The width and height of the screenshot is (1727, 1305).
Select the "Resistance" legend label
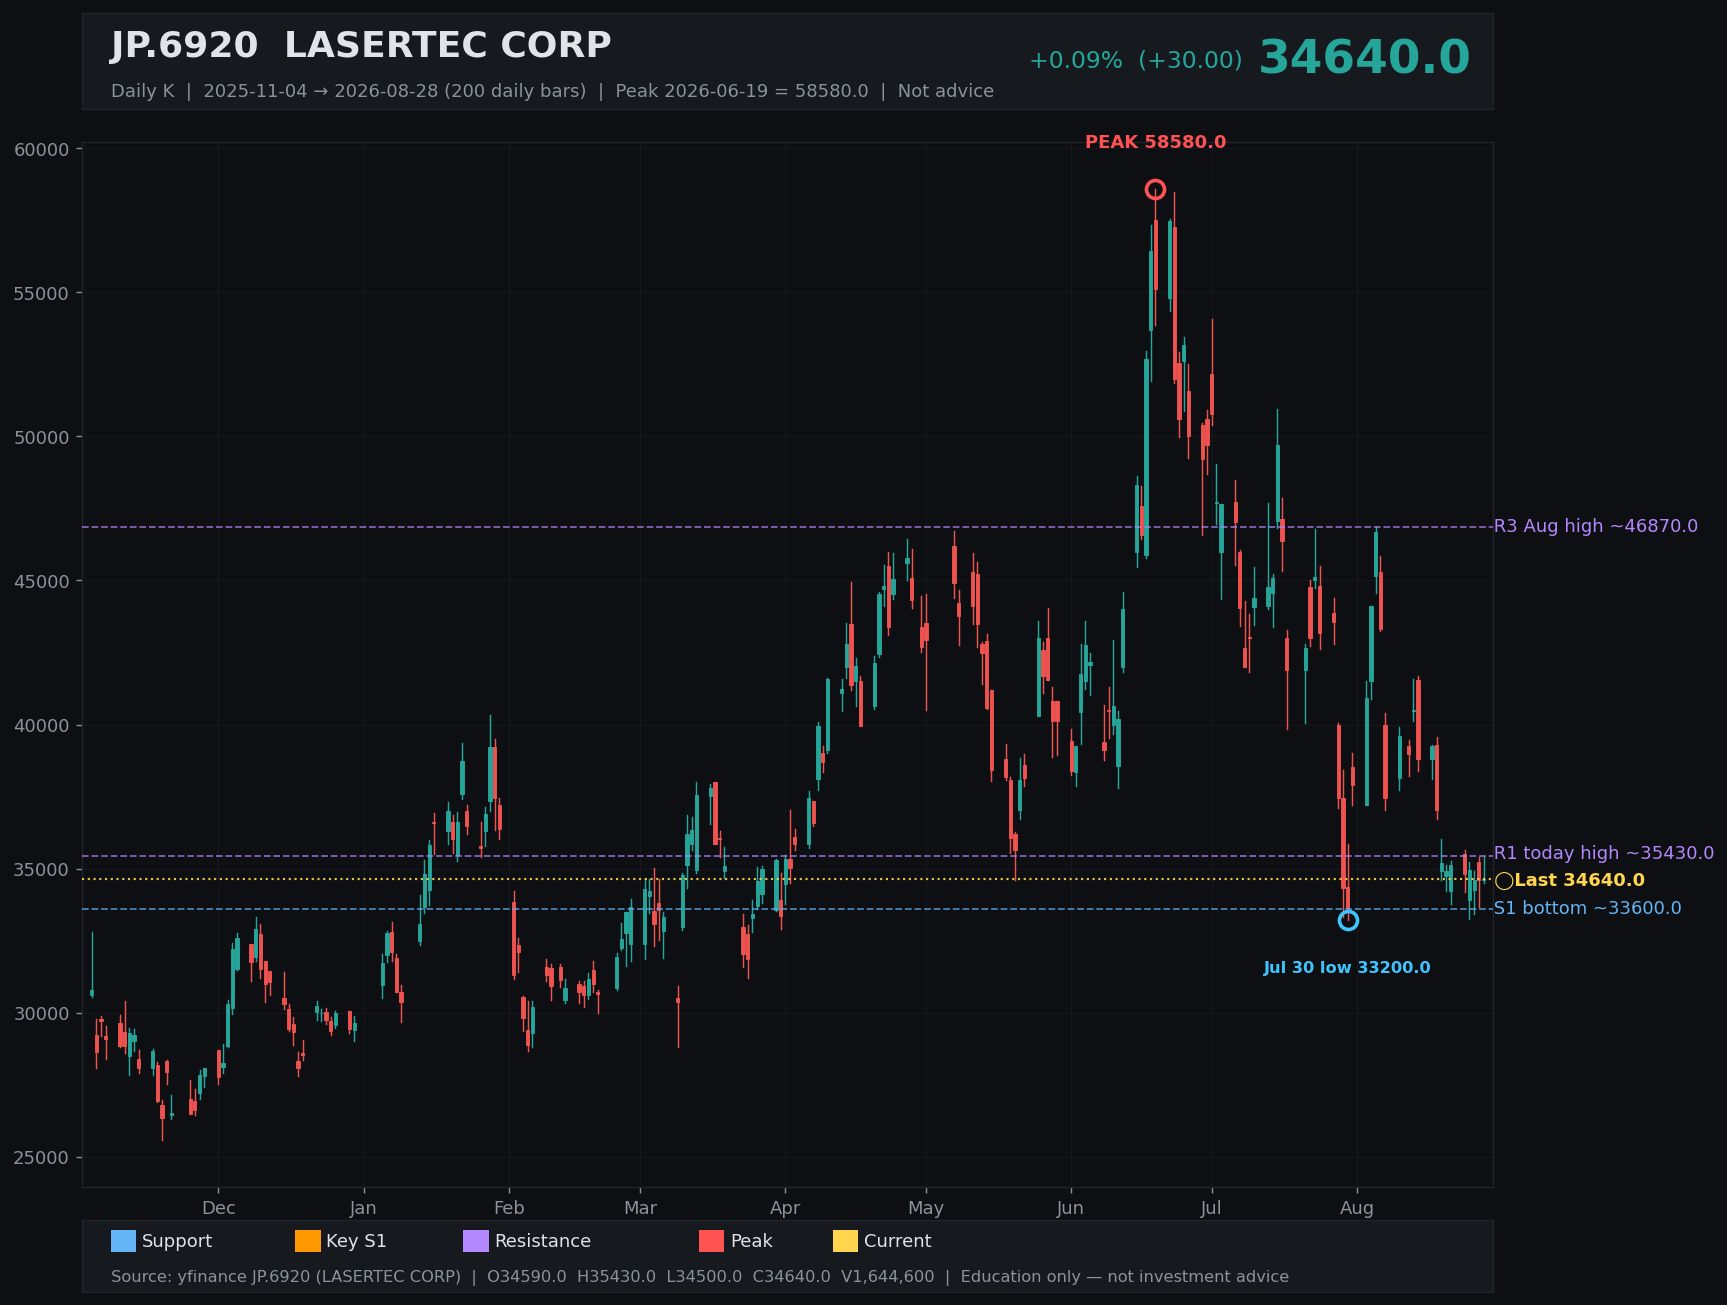(543, 1241)
